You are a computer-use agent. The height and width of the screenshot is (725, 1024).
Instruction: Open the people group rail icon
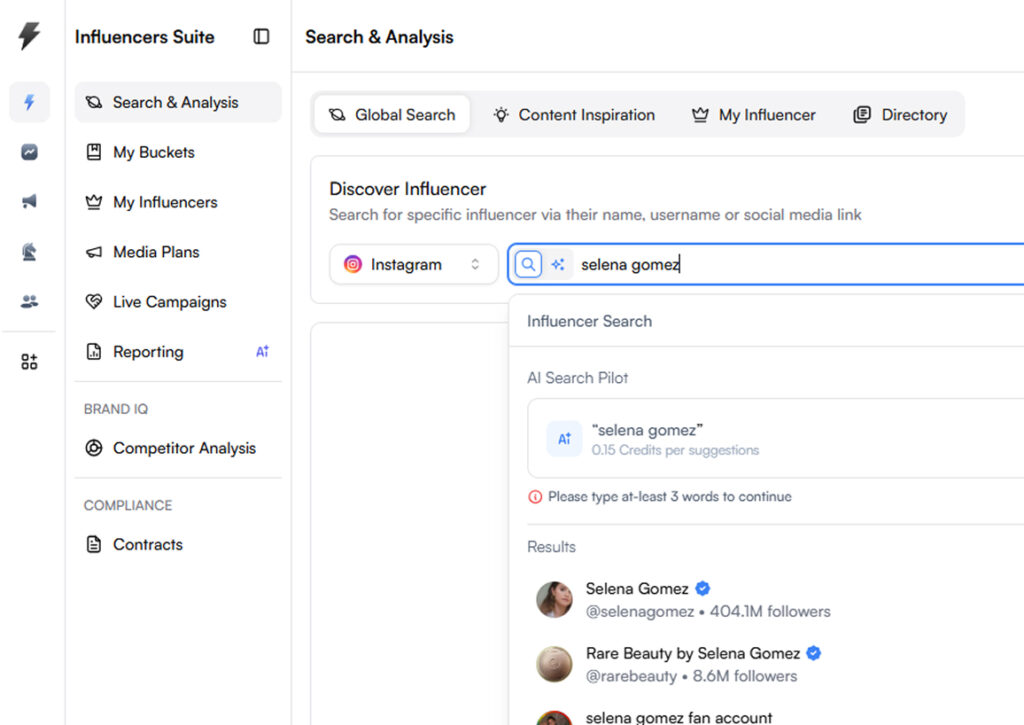pos(29,301)
